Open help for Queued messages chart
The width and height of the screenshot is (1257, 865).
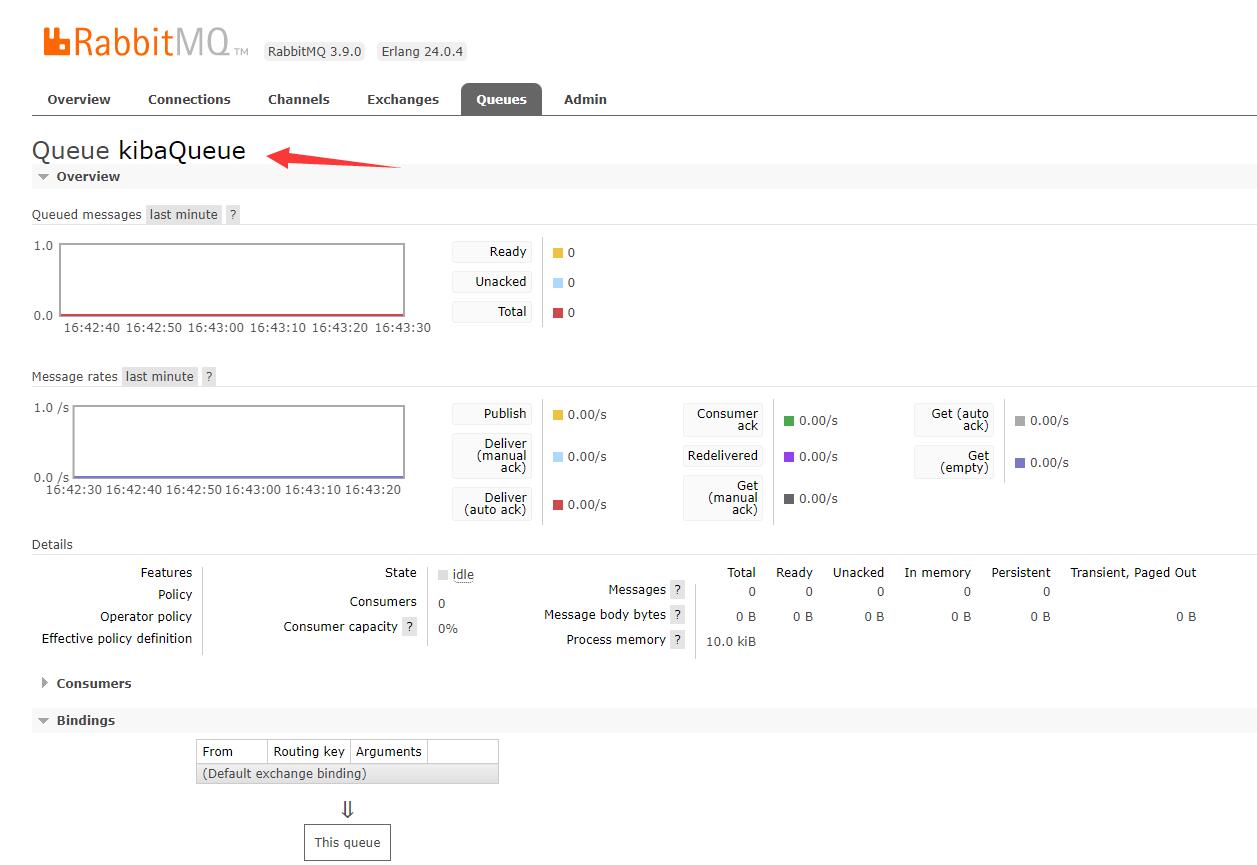pyautogui.click(x=233, y=215)
